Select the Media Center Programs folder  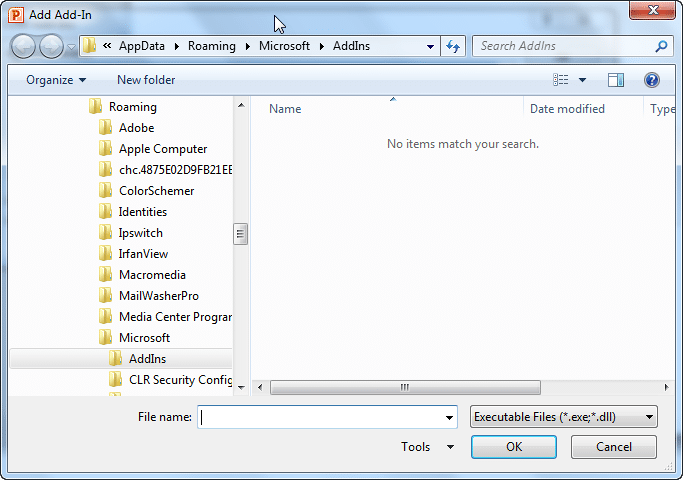click(x=175, y=317)
